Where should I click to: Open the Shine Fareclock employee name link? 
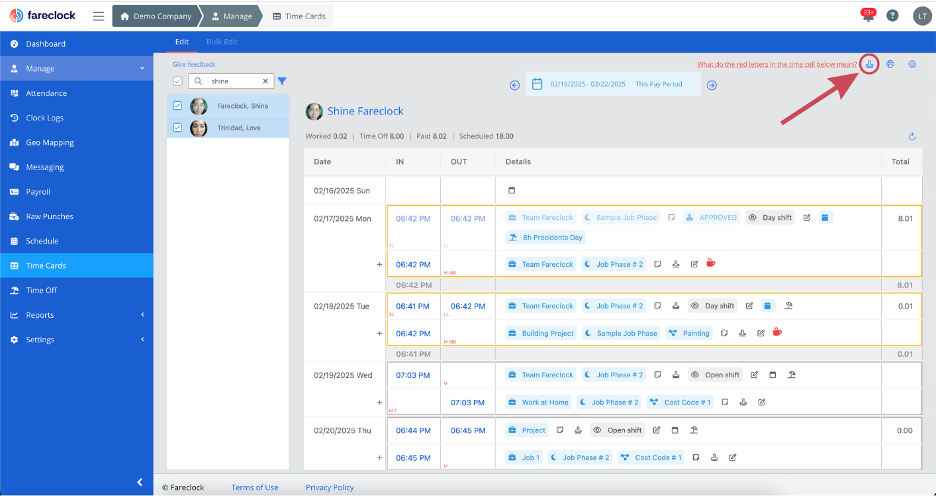pyautogui.click(x=365, y=111)
